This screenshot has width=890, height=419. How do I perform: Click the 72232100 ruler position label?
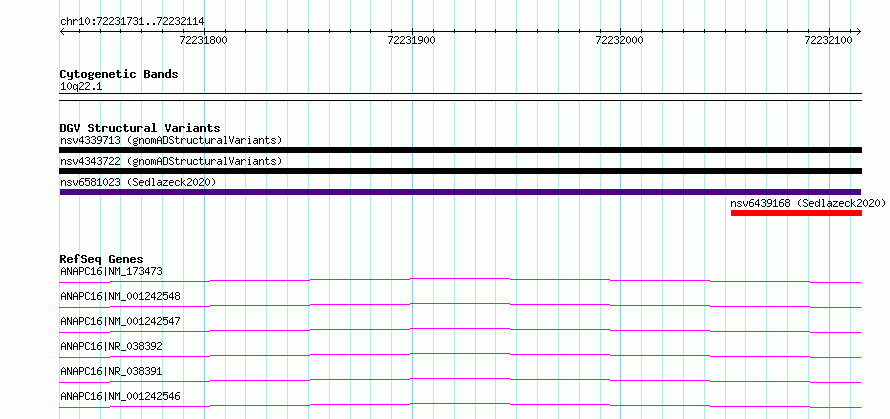[x=828, y=40]
